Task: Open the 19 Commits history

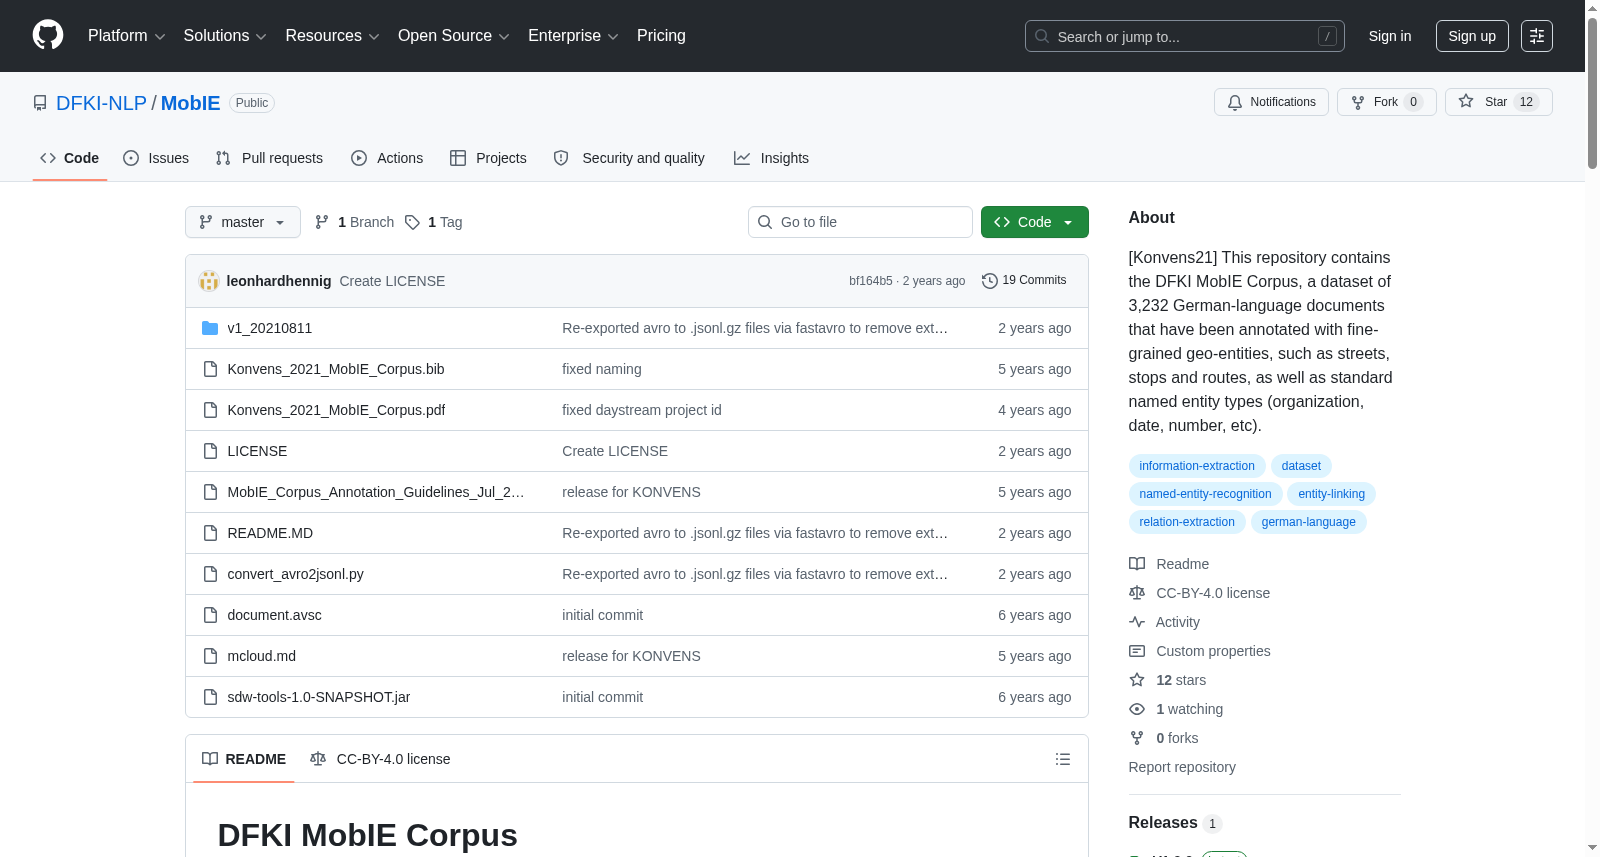Action: tap(1024, 280)
